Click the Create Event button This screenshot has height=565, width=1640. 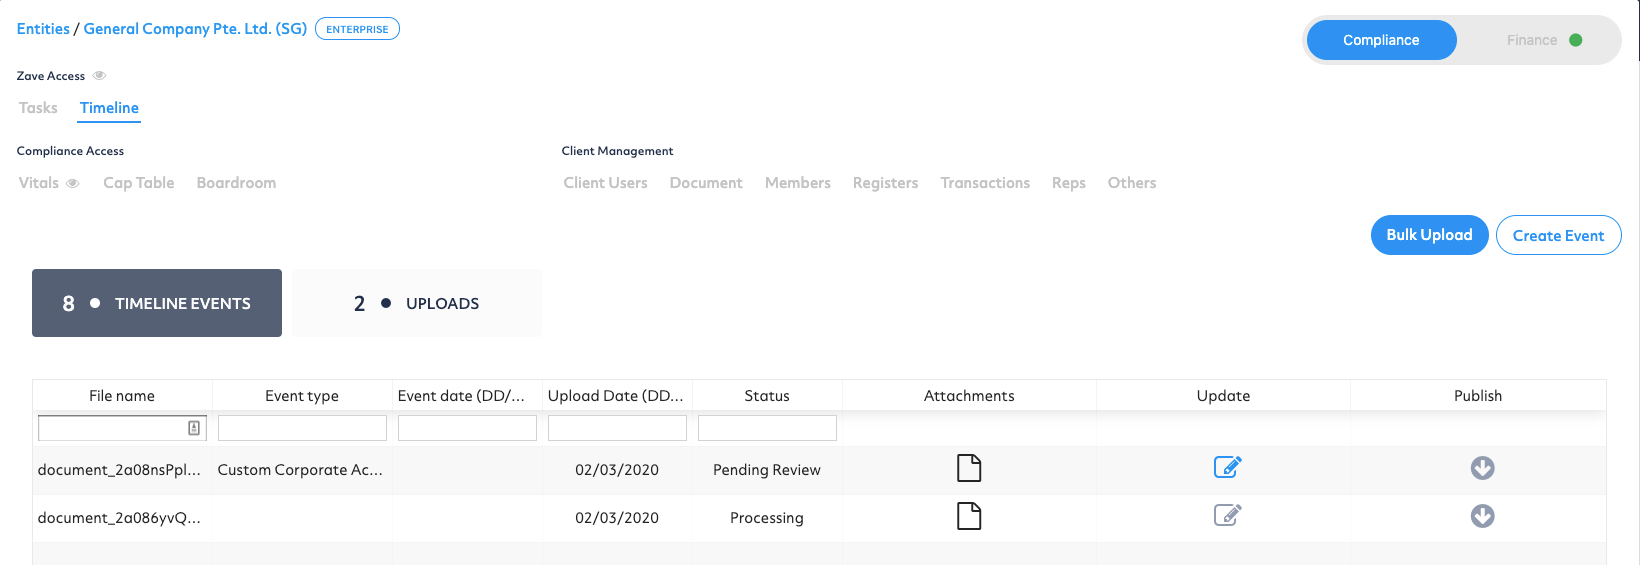coord(1558,235)
